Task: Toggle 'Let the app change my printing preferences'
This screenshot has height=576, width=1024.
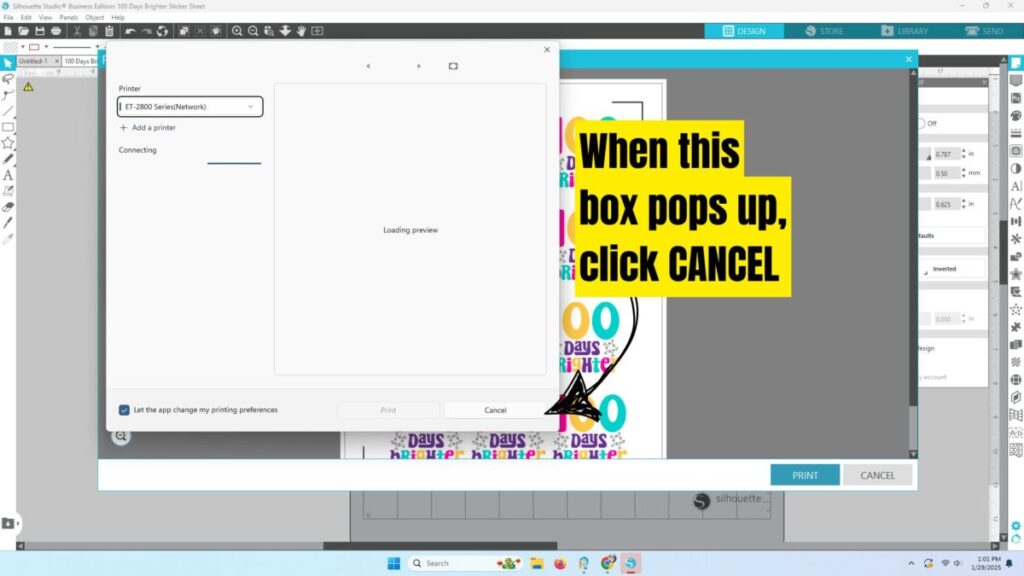Action: pyautogui.click(x=124, y=410)
